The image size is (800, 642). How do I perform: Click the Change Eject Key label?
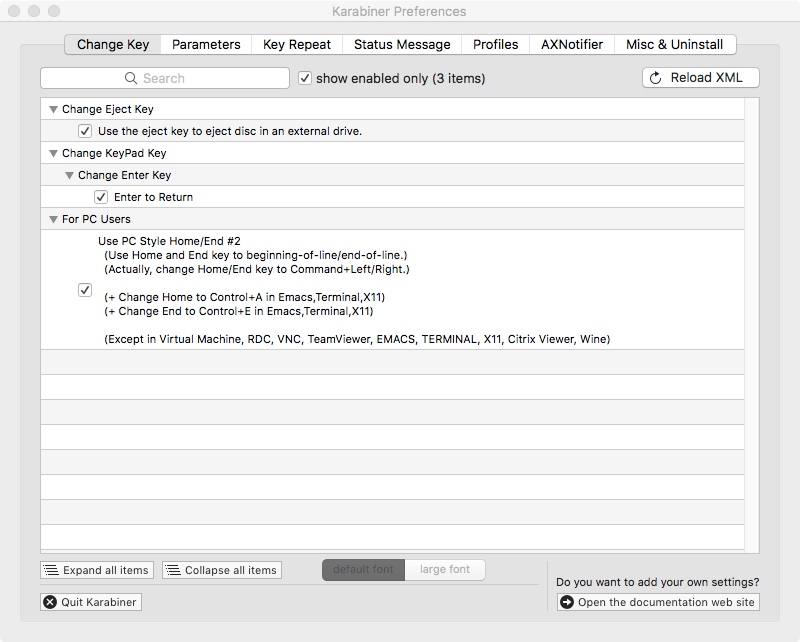(108, 109)
